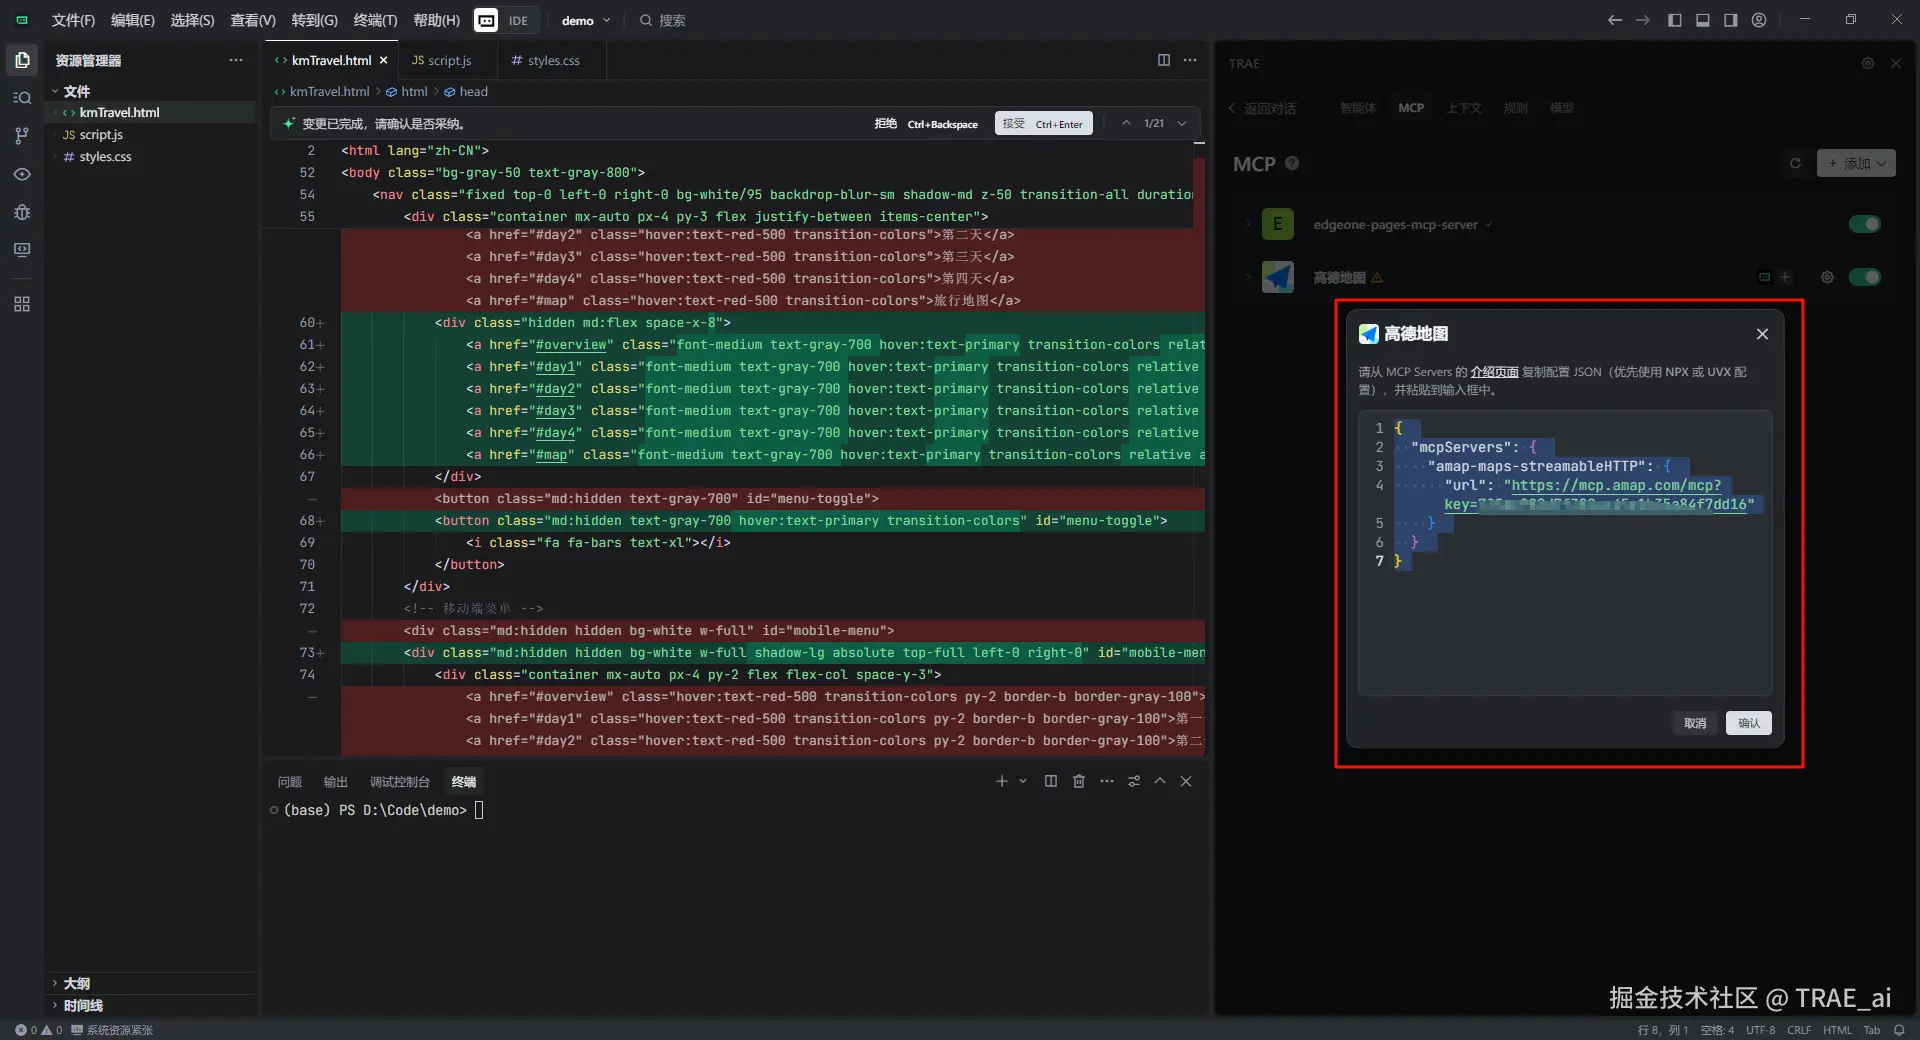
Task: Go back via 返回对话
Action: point(1262,108)
